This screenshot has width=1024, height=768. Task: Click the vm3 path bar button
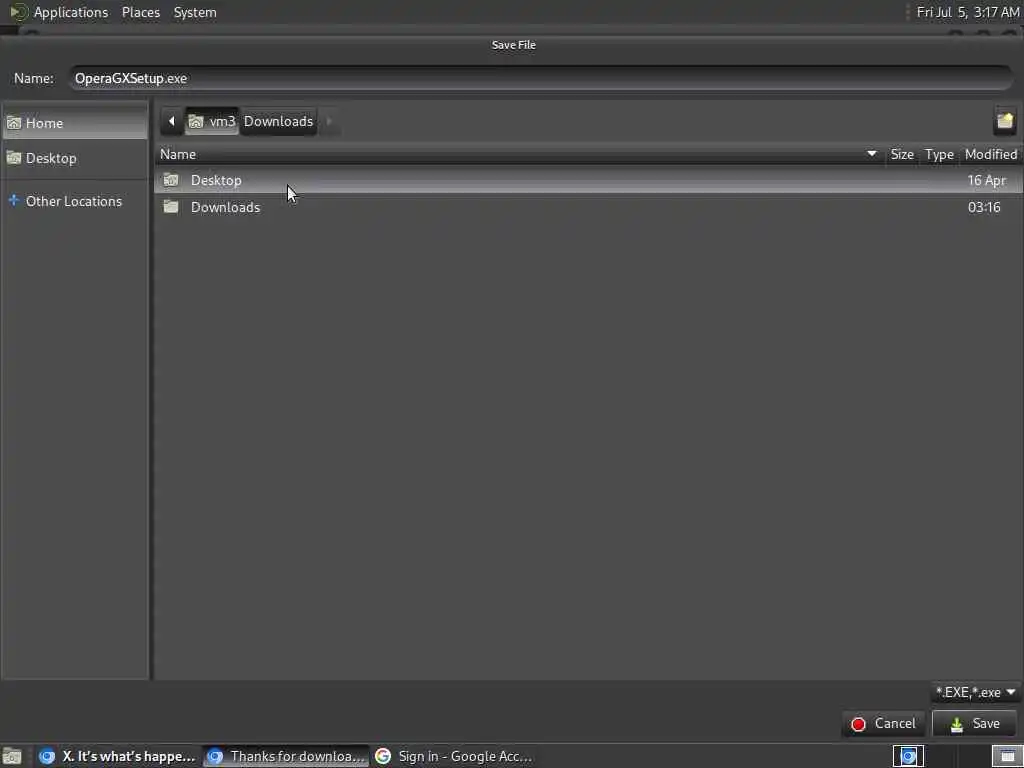[212, 121]
